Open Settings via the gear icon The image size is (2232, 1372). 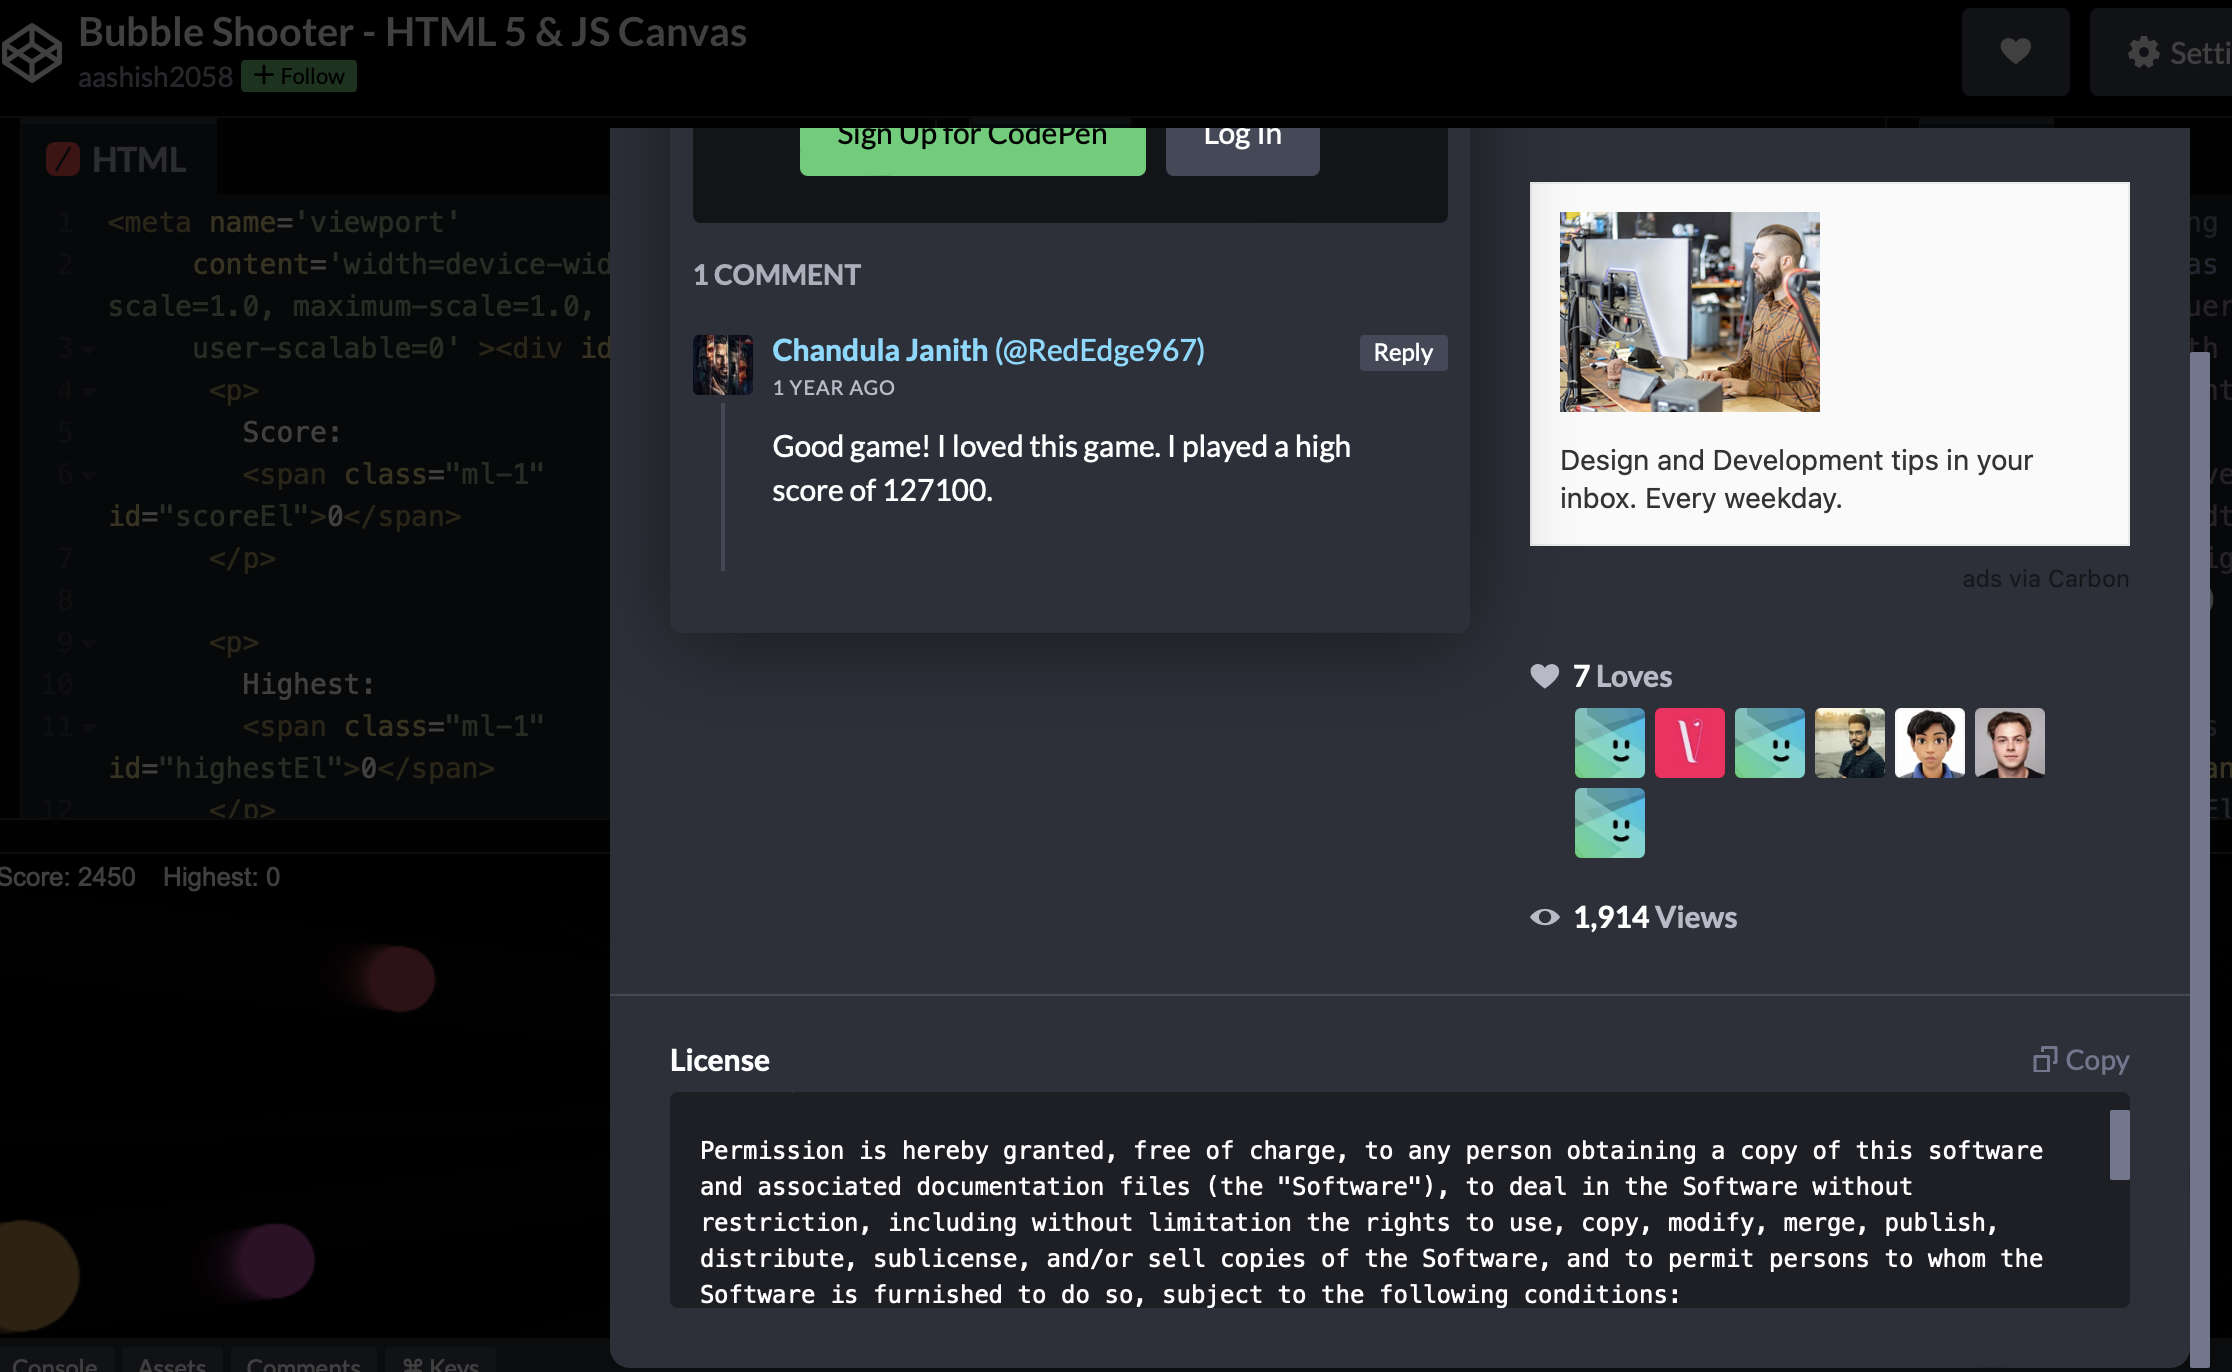click(x=2143, y=52)
